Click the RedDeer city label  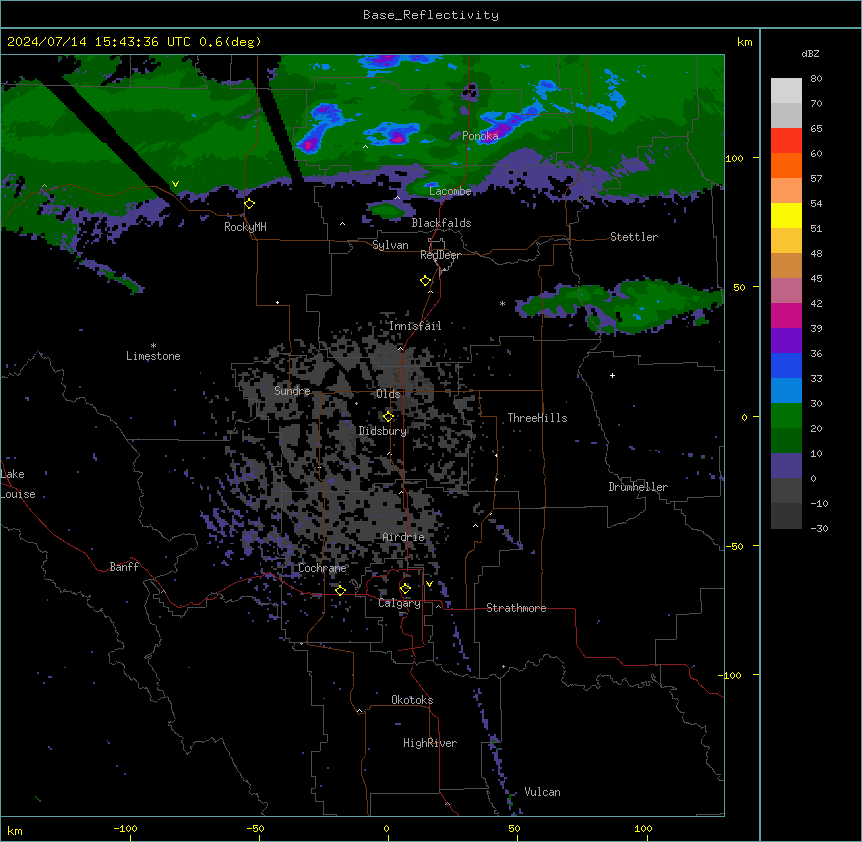coord(440,255)
